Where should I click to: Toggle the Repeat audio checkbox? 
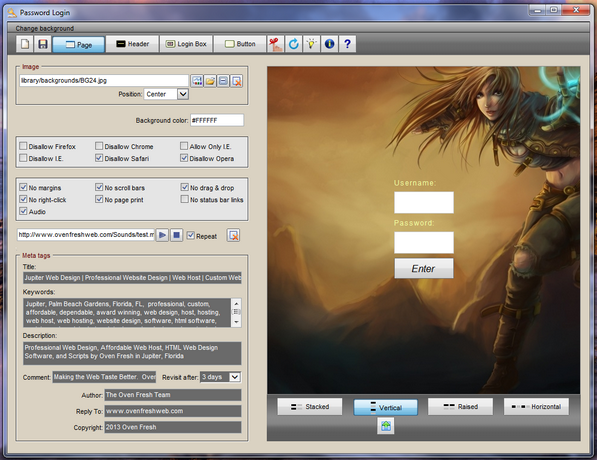(x=190, y=236)
